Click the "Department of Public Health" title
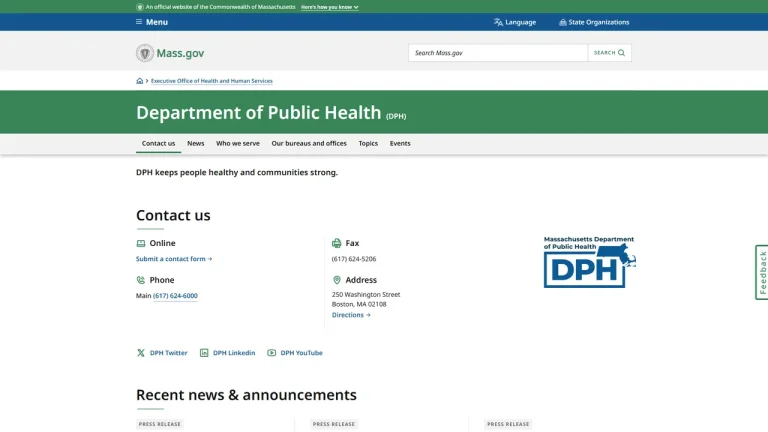Viewport: 768px width, 432px height. click(259, 113)
